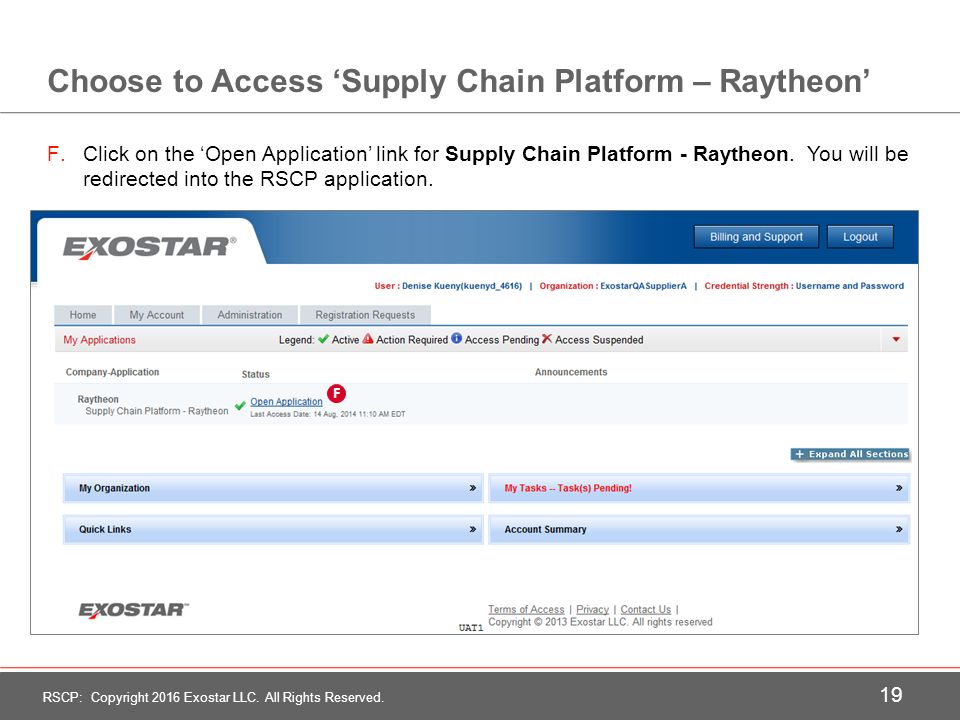Image resolution: width=960 pixels, height=720 pixels.
Task: Expand My Tasks – Task(s) Pending!
Action: (699, 488)
